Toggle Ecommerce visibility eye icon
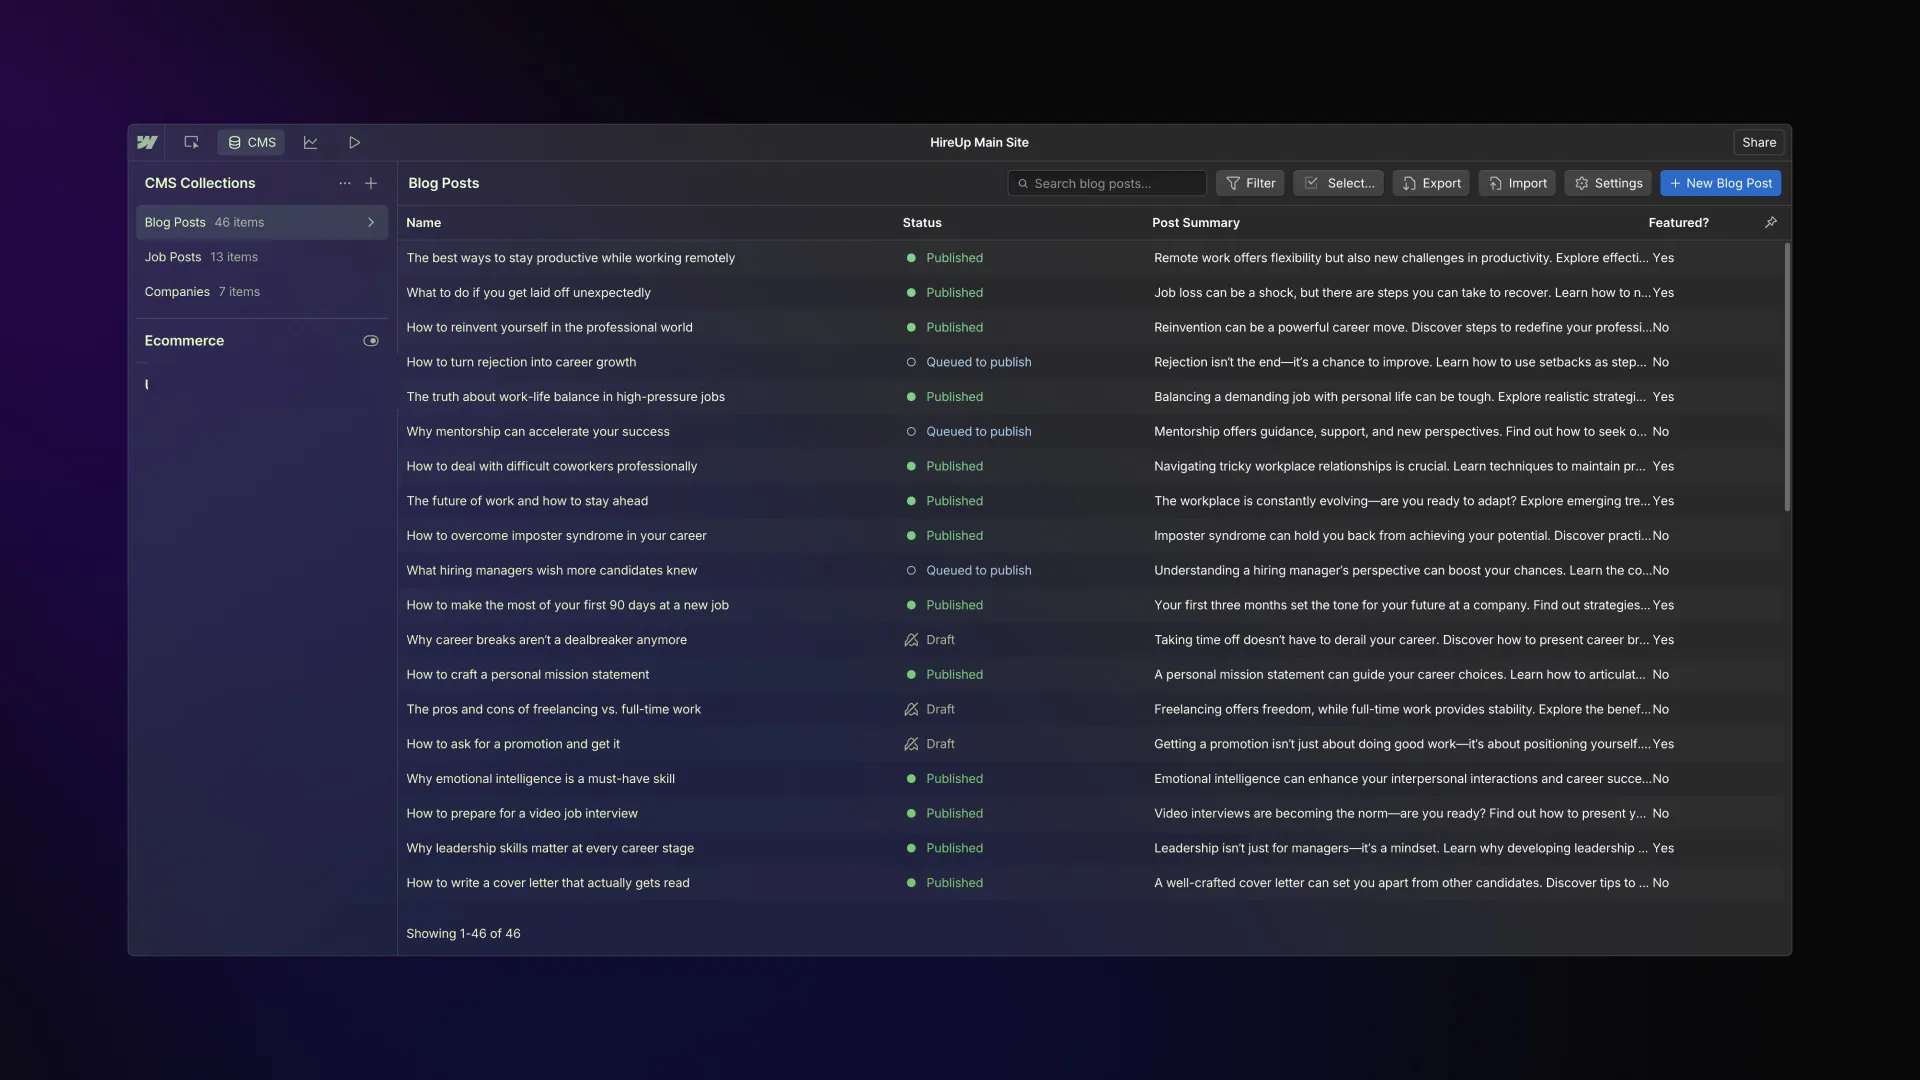The image size is (1920, 1080). click(370, 341)
